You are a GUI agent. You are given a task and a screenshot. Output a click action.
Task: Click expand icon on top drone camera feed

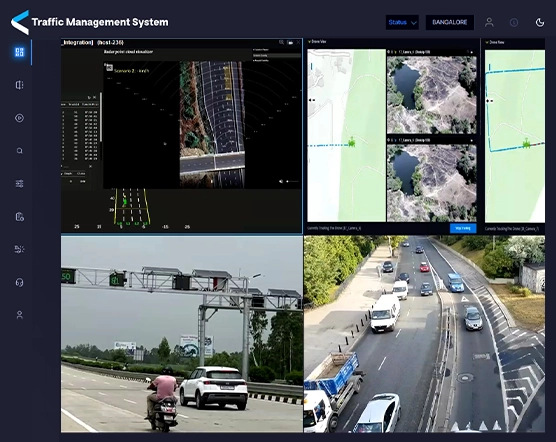tap(471, 52)
